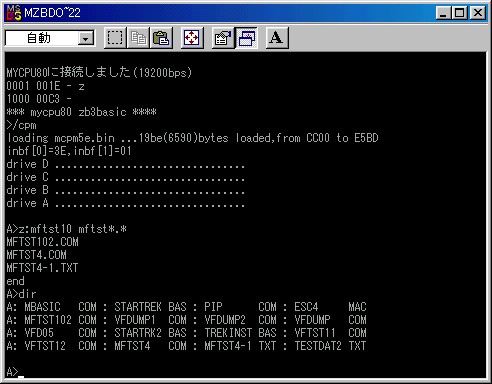Click the 自動 font size combo box

[x=50, y=38]
